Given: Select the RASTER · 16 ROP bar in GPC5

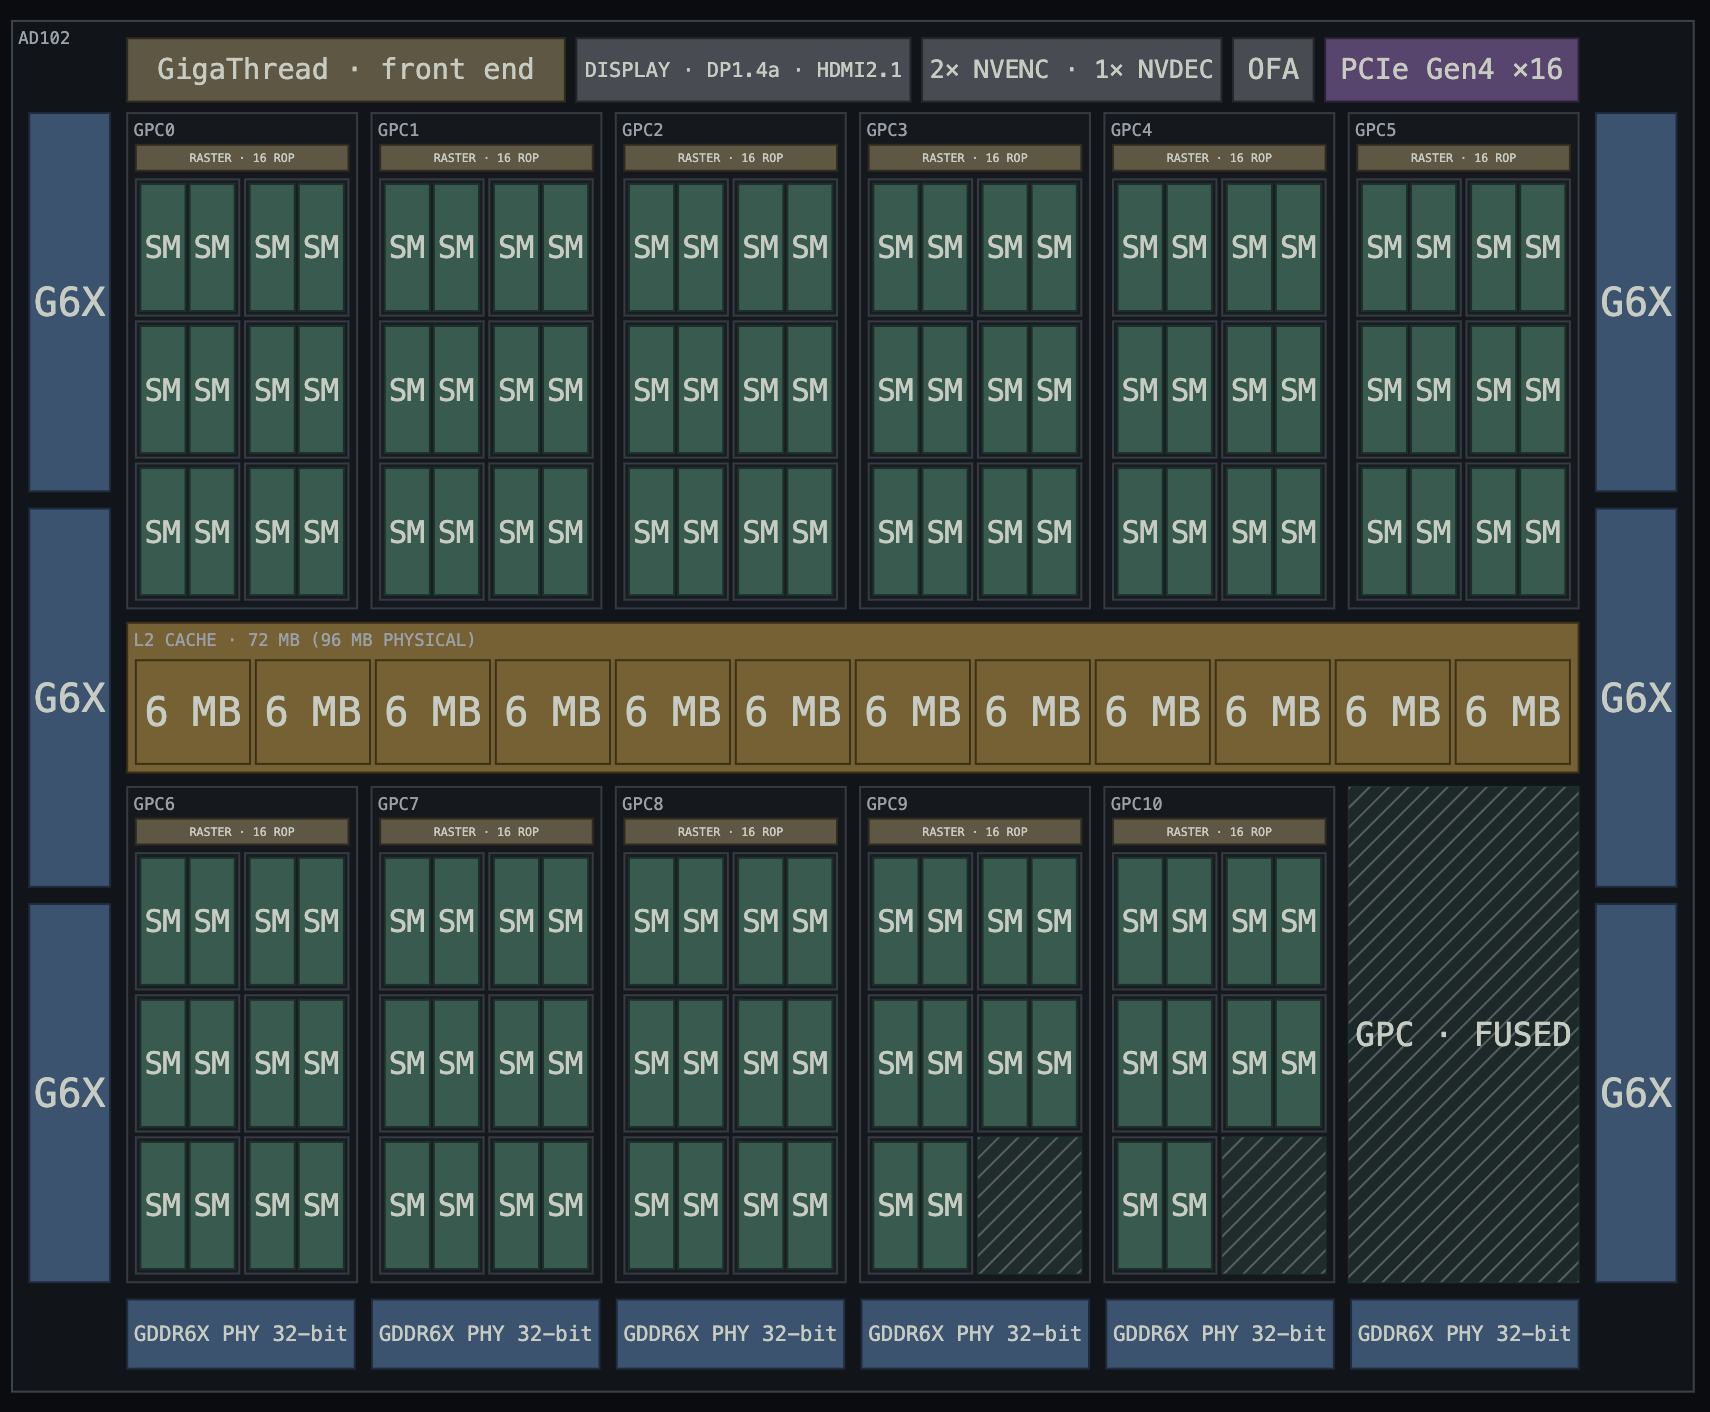Looking at the screenshot, I should 1463,158.
